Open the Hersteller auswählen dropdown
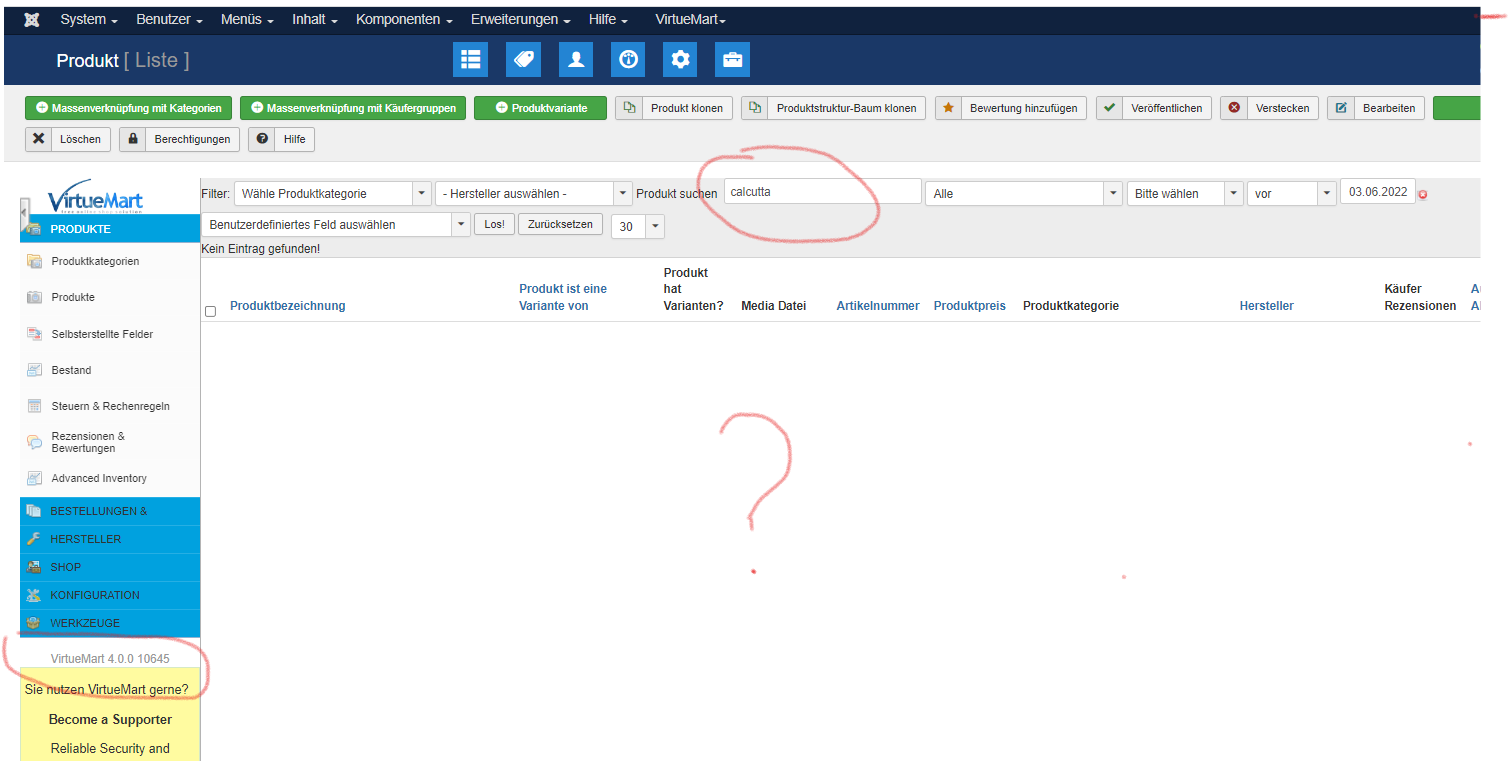The image size is (1510, 761). pyautogui.click(x=534, y=194)
